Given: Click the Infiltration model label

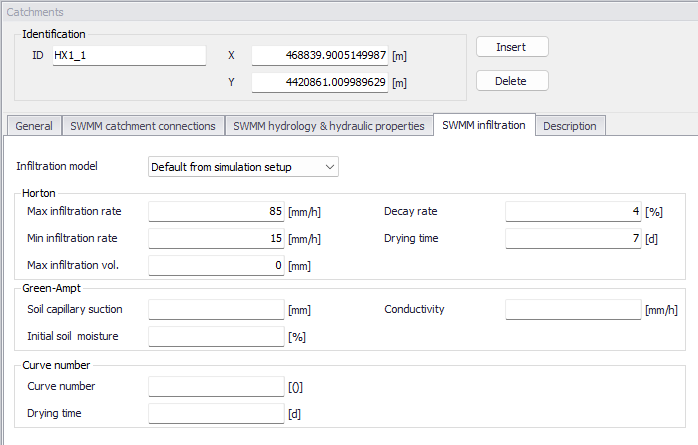Looking at the screenshot, I should point(57,166).
